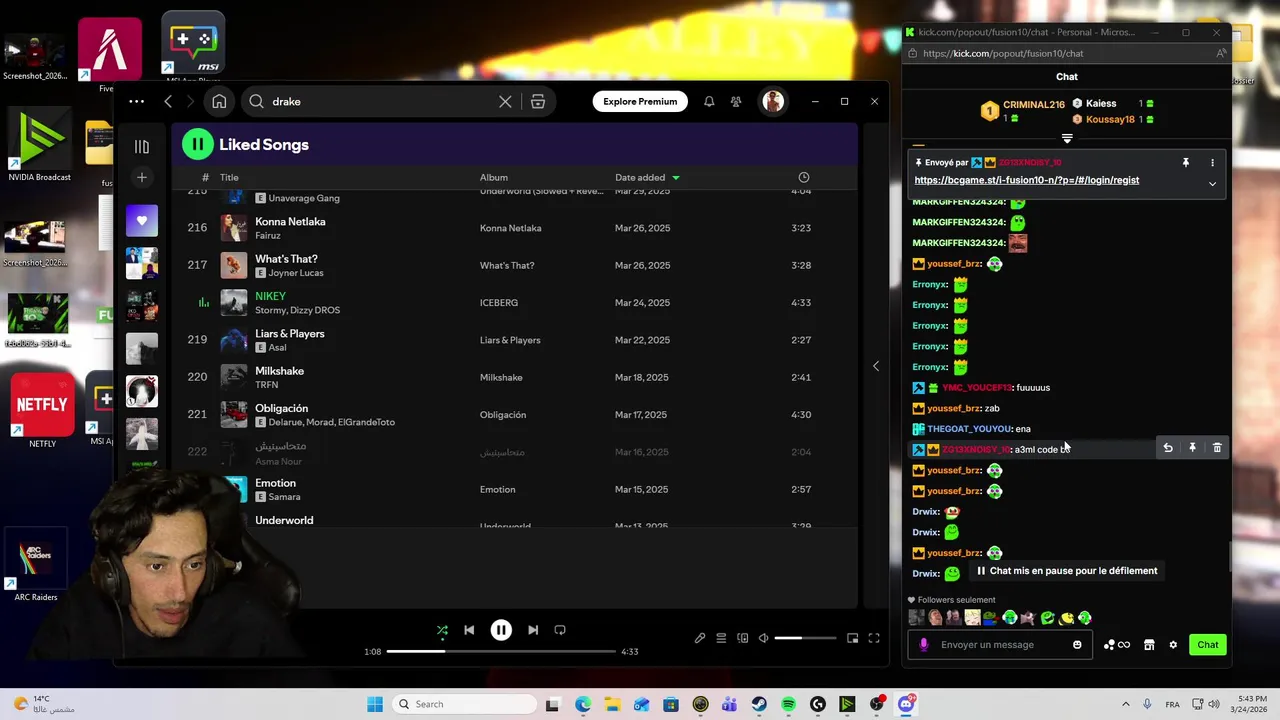
Task: Mute Spotify volume speaker icon
Action: [x=763, y=638]
